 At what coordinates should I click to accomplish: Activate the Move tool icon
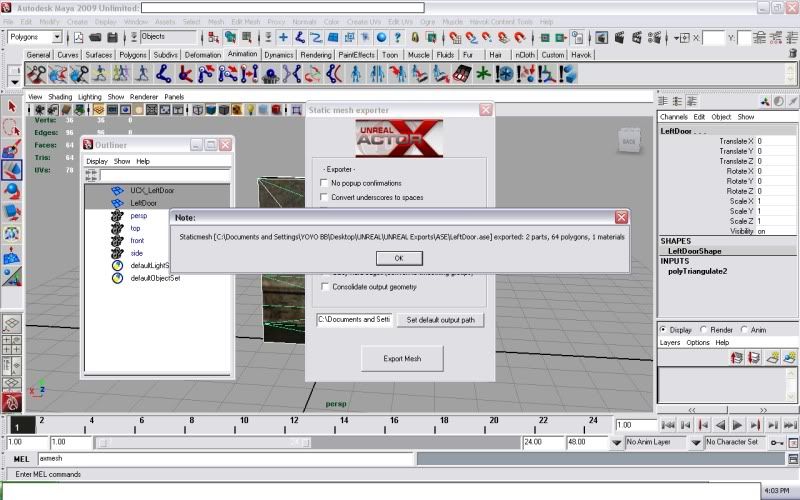pos(12,170)
